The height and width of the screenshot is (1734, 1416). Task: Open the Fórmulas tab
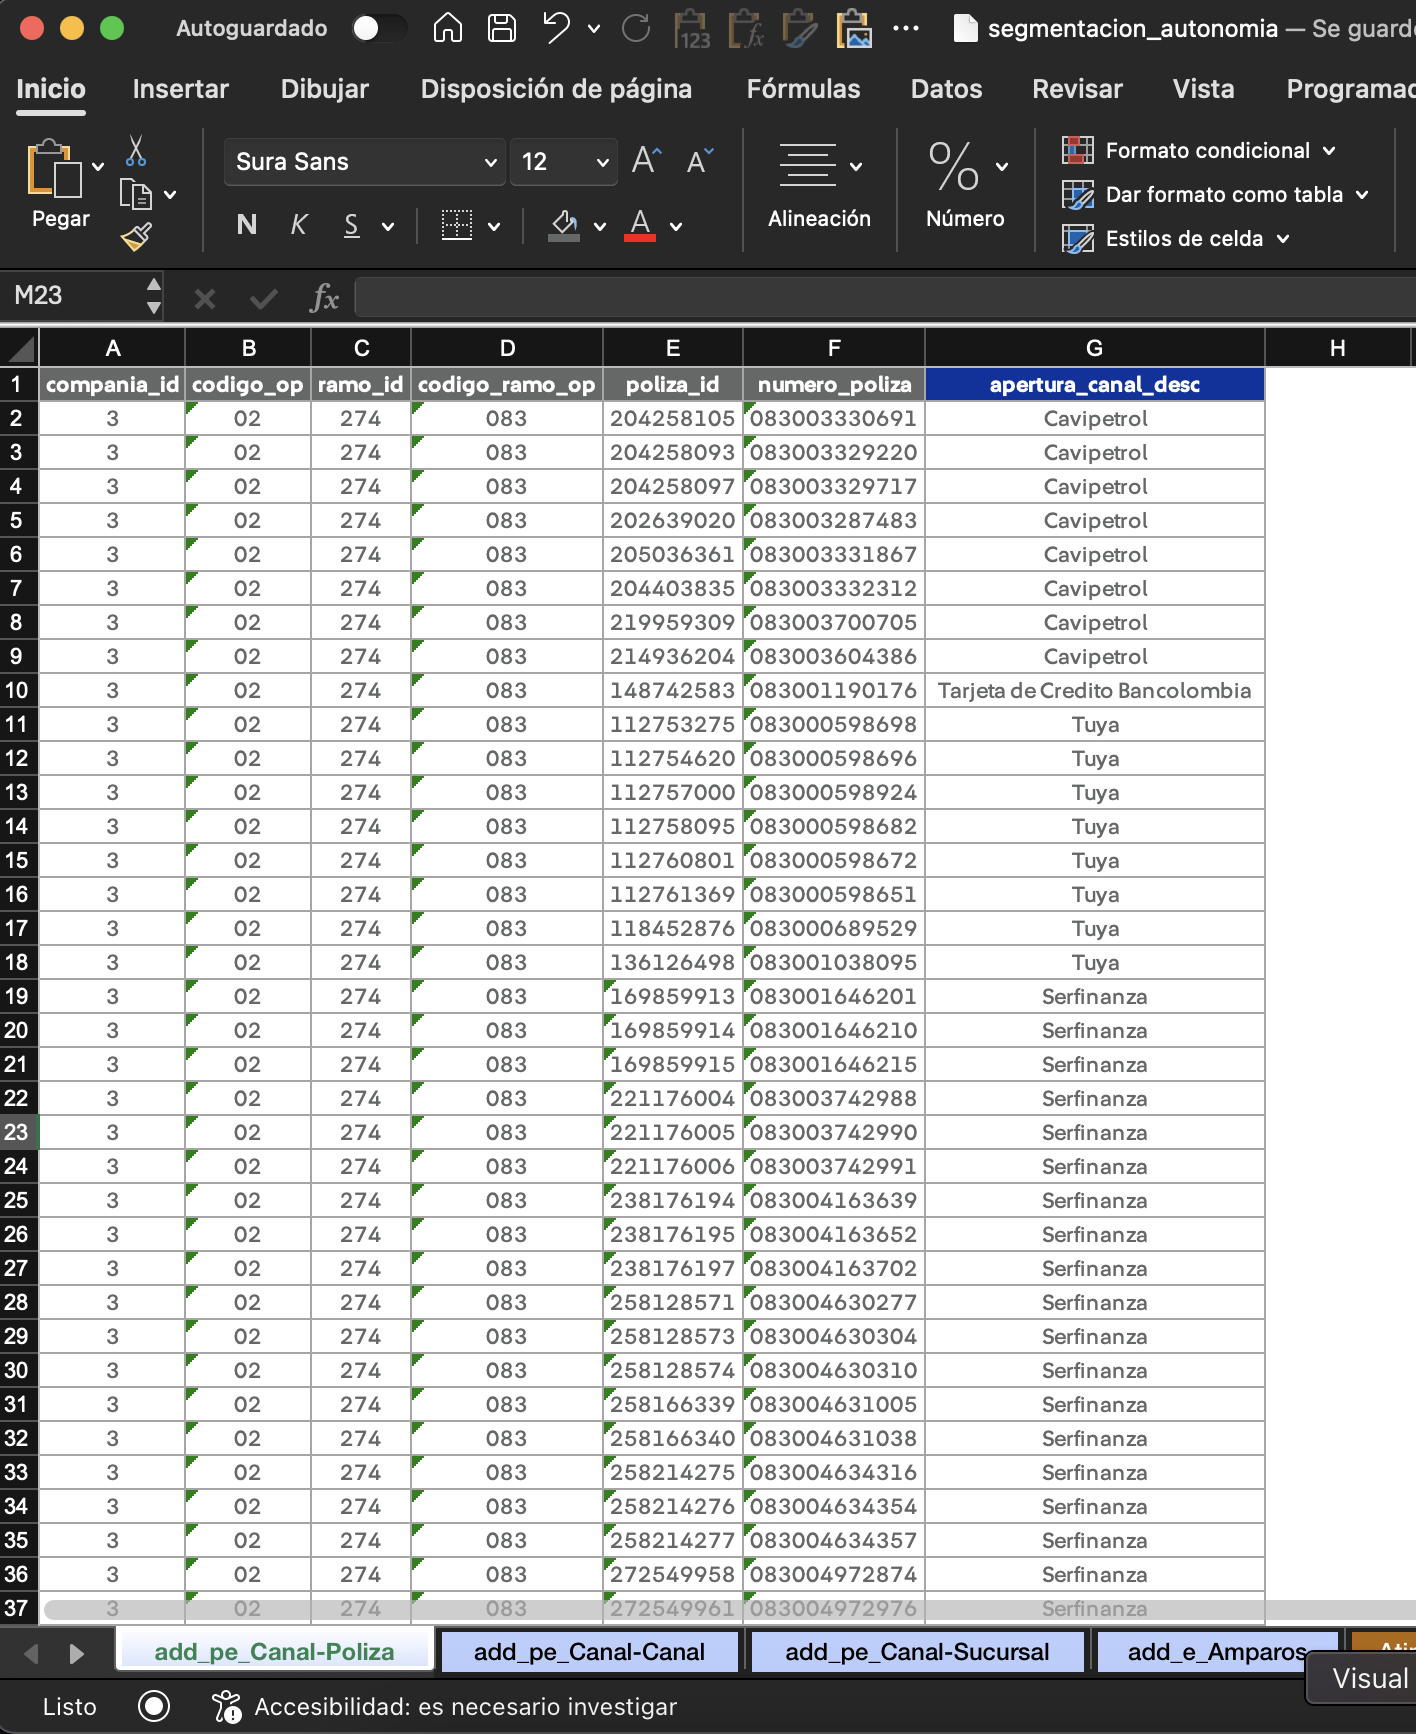[x=804, y=89]
